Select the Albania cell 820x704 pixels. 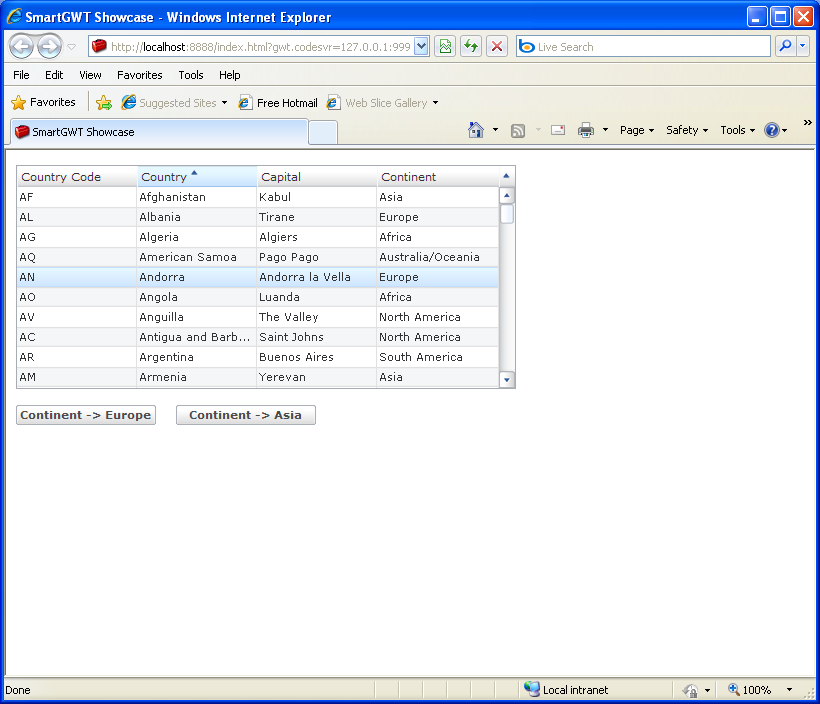197,217
